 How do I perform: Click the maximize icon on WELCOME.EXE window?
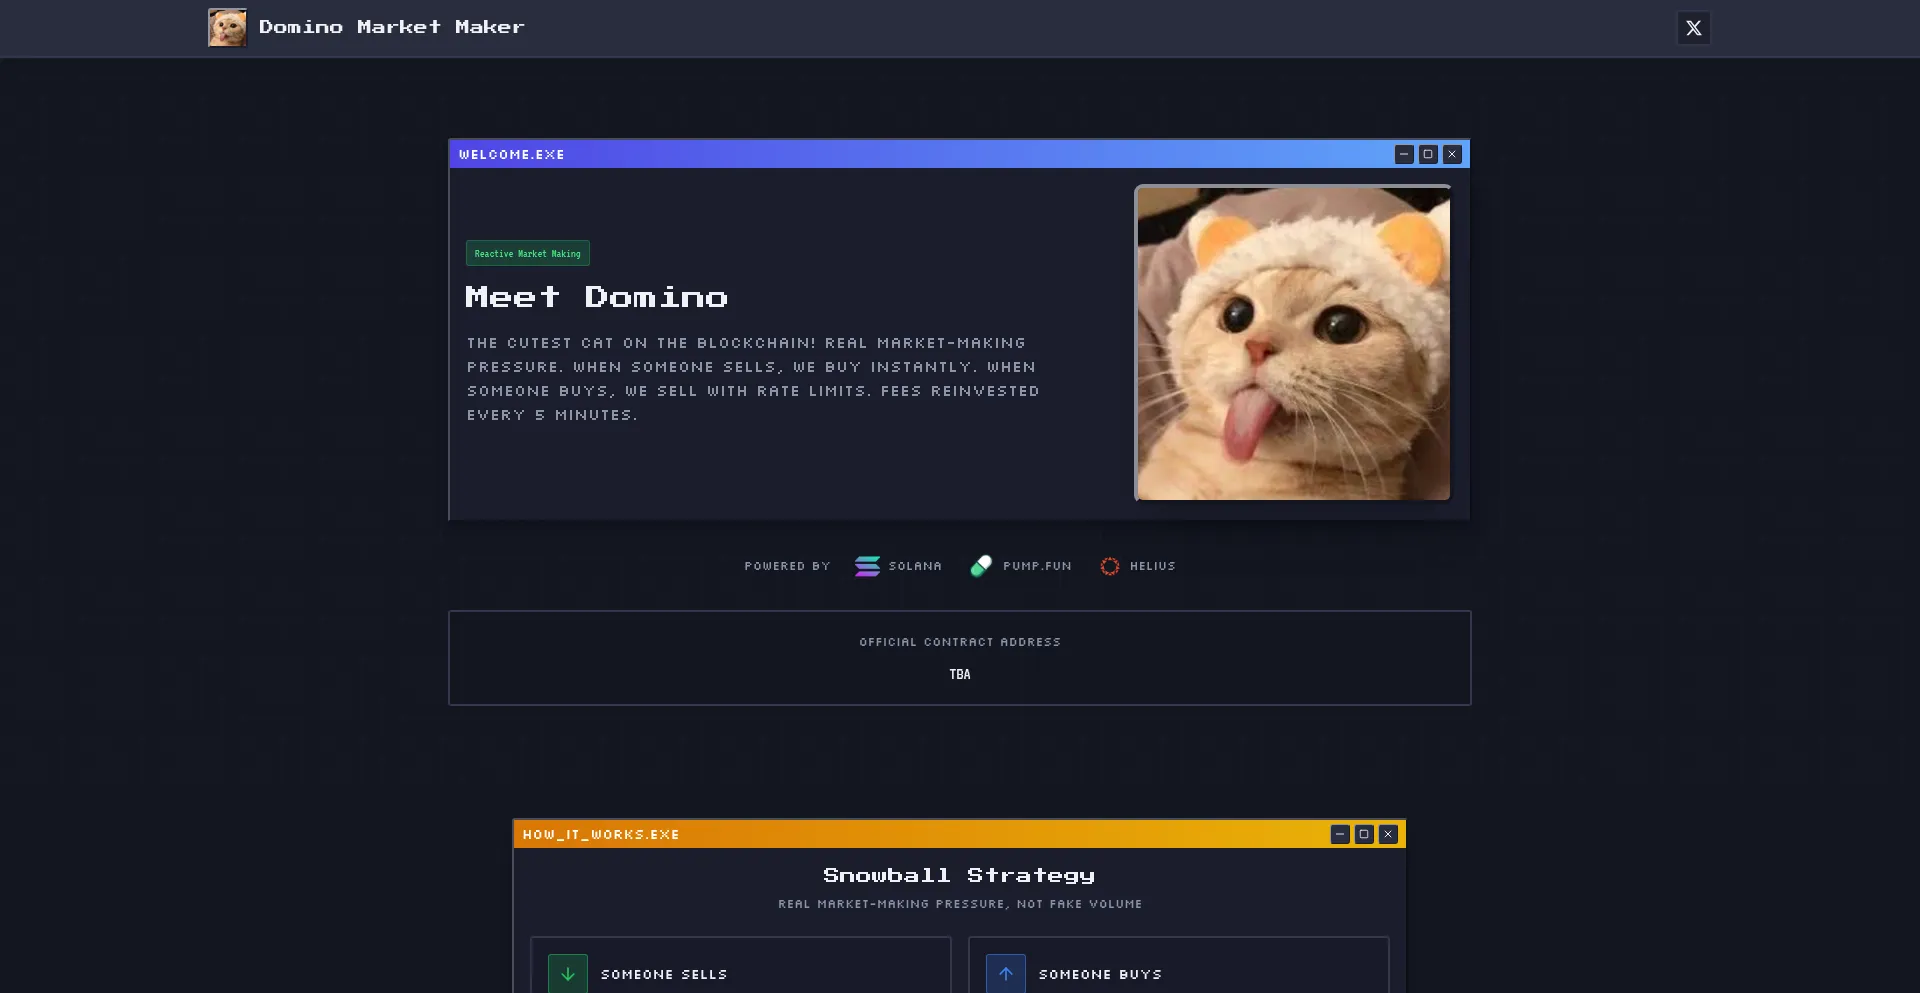(x=1428, y=154)
